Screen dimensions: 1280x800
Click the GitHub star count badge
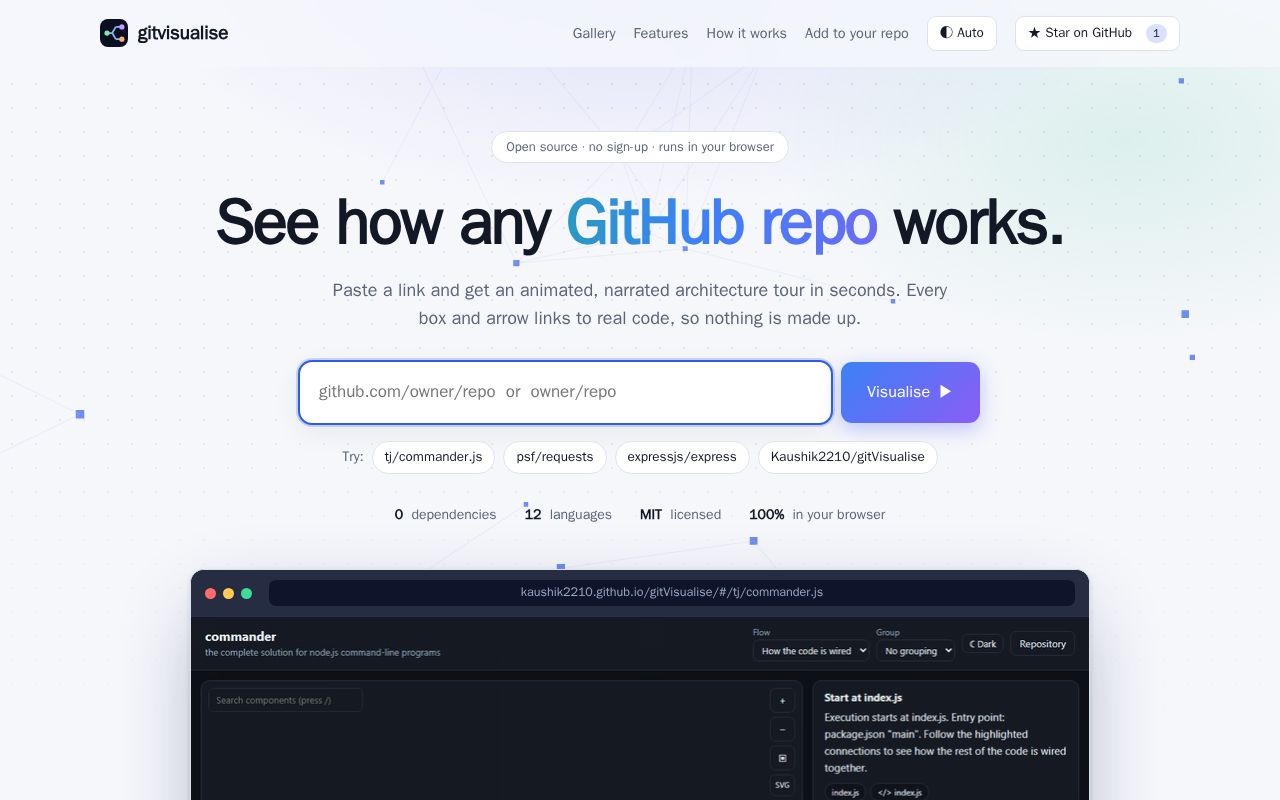1156,33
